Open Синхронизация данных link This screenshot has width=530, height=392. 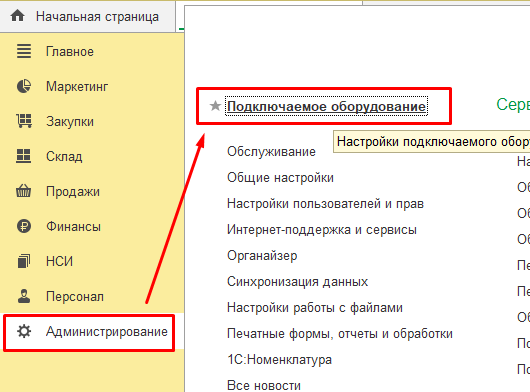297,281
